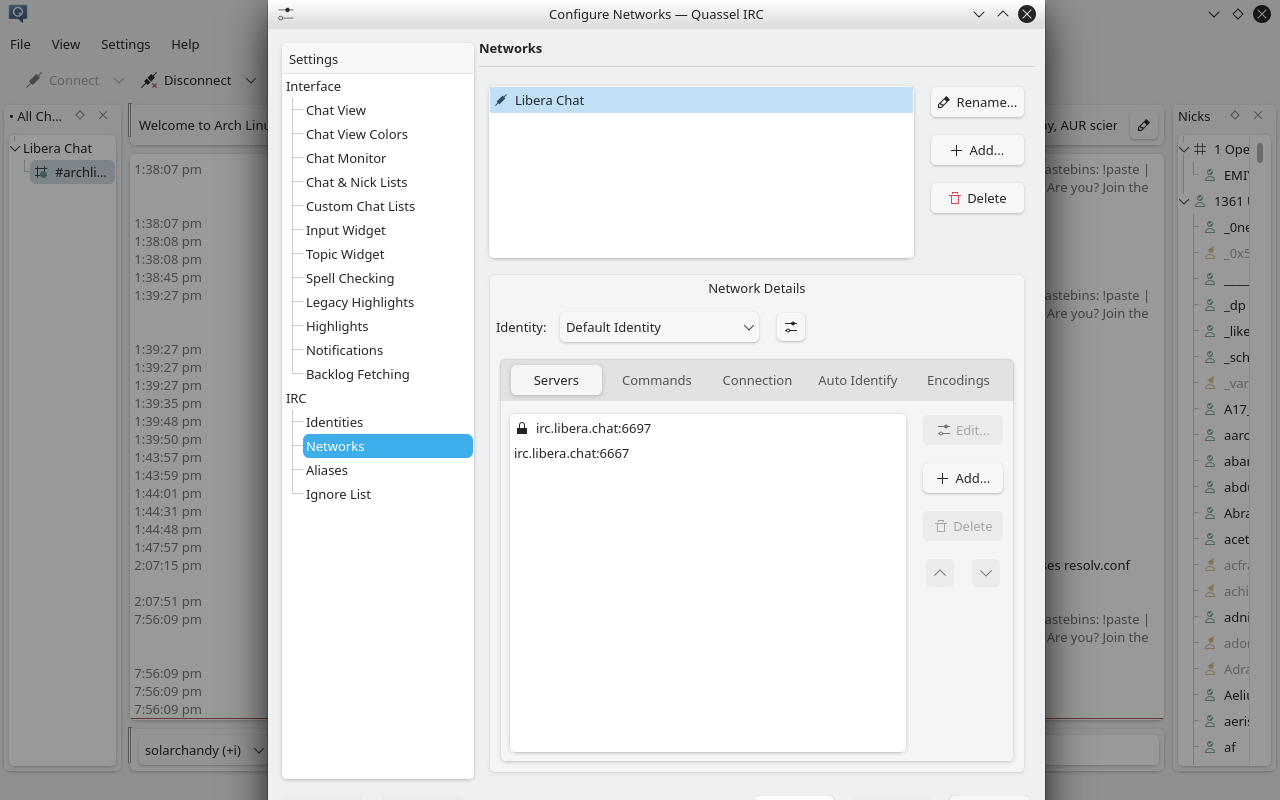Click the Edit... server button
The image size is (1280, 800).
pyautogui.click(x=963, y=430)
